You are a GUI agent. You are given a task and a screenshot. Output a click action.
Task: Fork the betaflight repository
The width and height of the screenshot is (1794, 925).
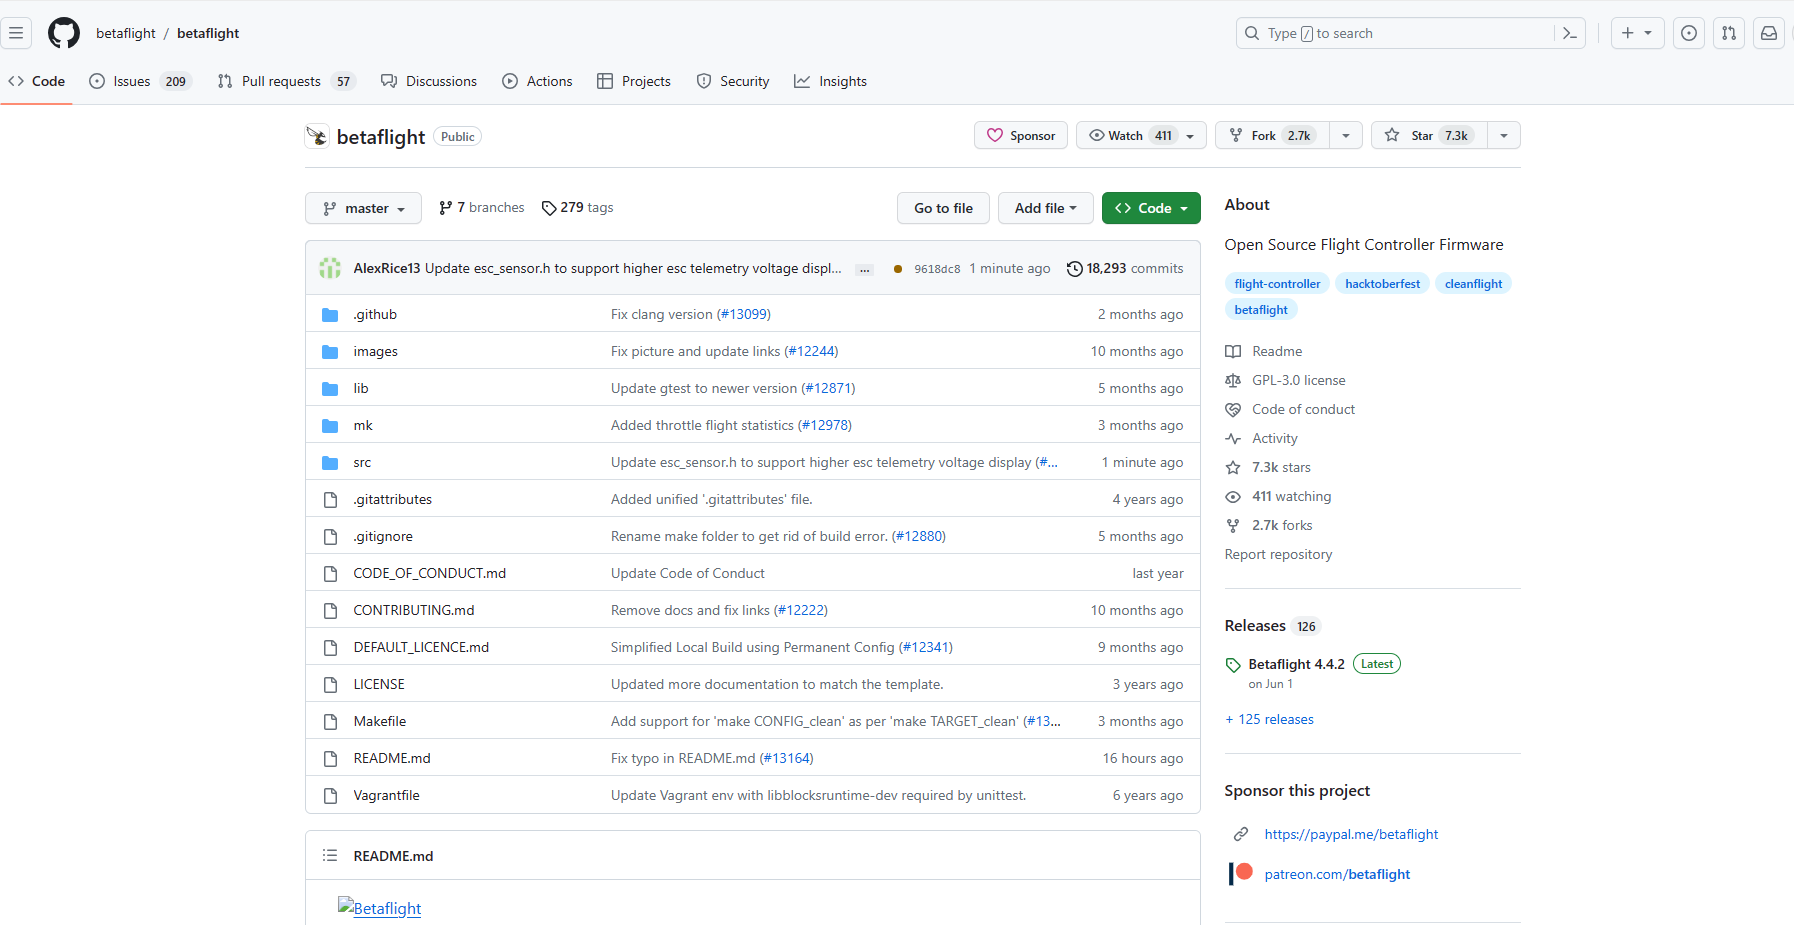[1272, 135]
